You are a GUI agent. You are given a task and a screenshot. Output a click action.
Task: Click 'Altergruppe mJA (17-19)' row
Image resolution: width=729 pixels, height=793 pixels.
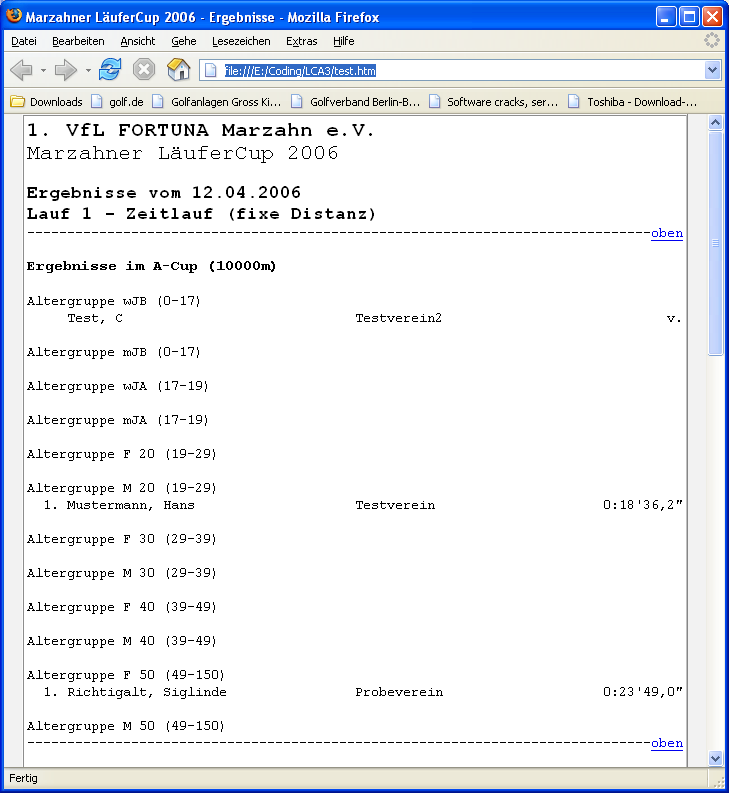pyautogui.click(x=118, y=420)
